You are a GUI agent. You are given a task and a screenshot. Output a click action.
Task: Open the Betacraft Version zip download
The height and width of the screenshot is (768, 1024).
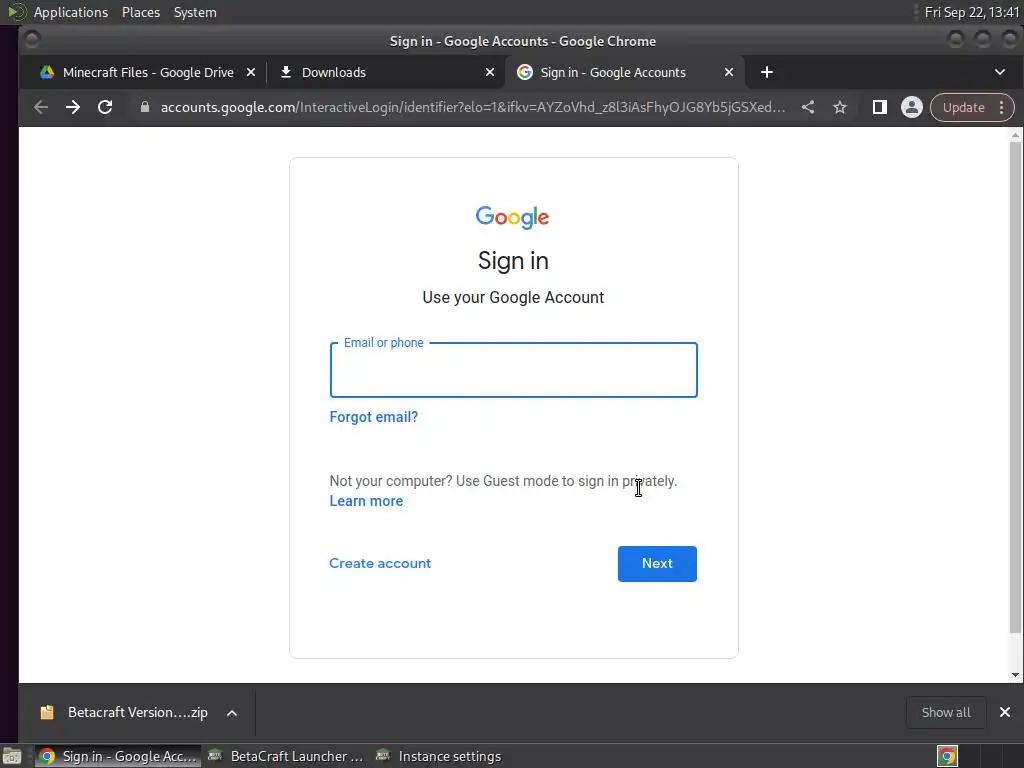[138, 712]
